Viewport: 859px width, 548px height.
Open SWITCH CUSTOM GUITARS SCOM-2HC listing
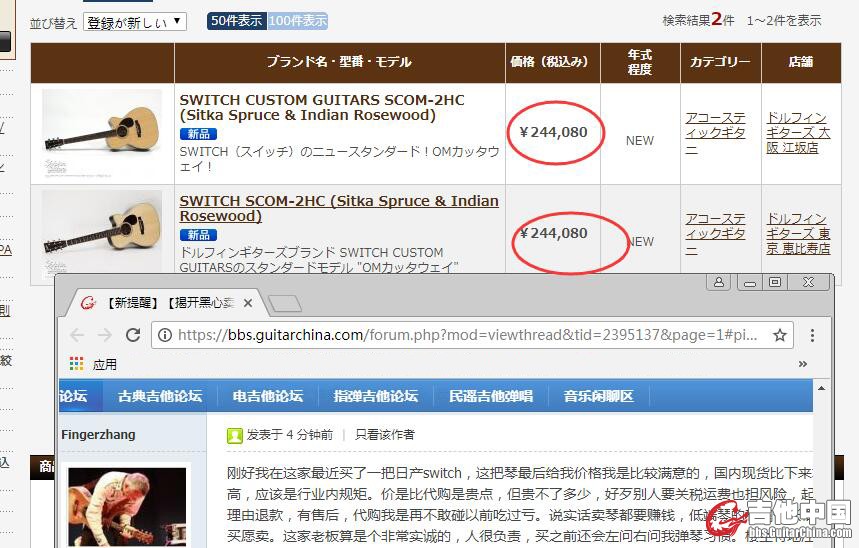tap(321, 108)
